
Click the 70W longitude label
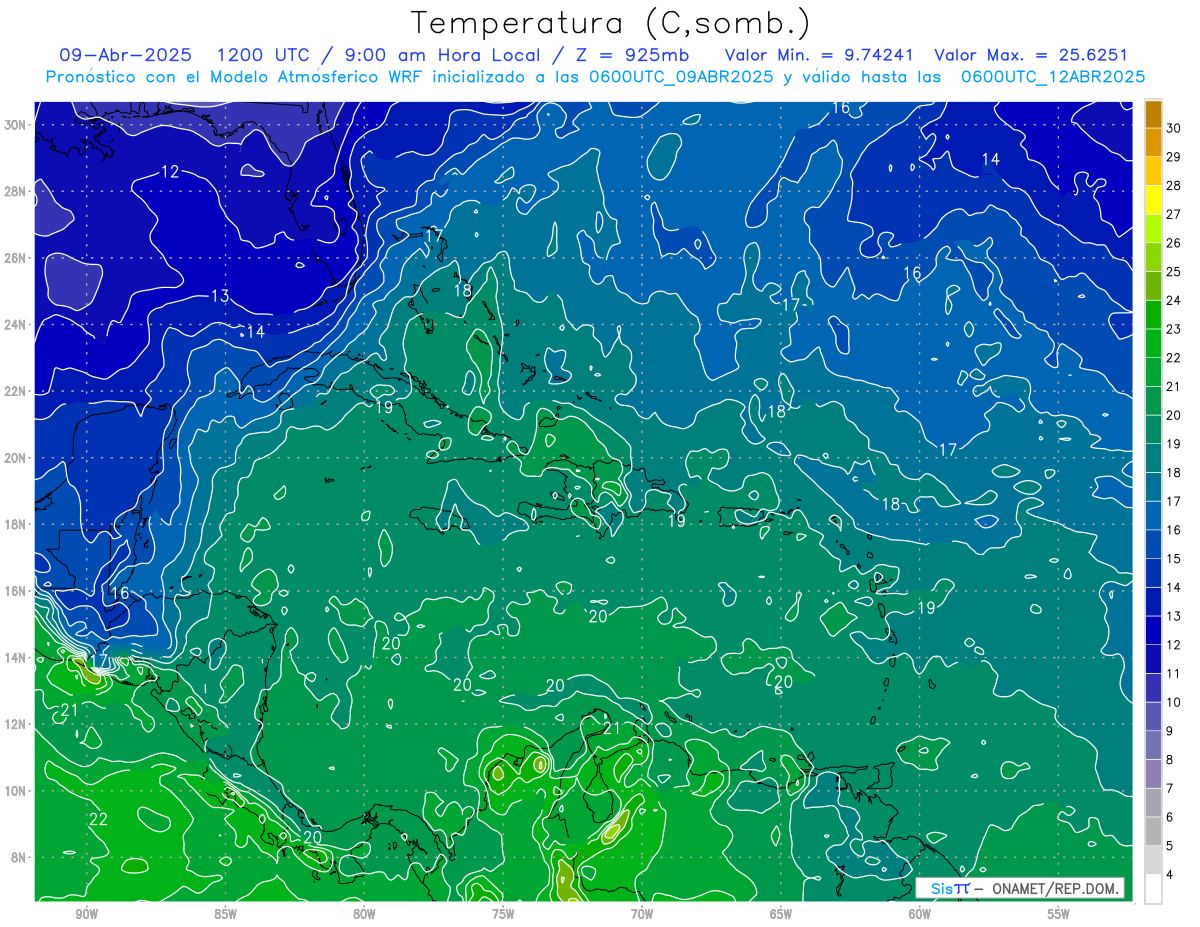[x=642, y=914]
